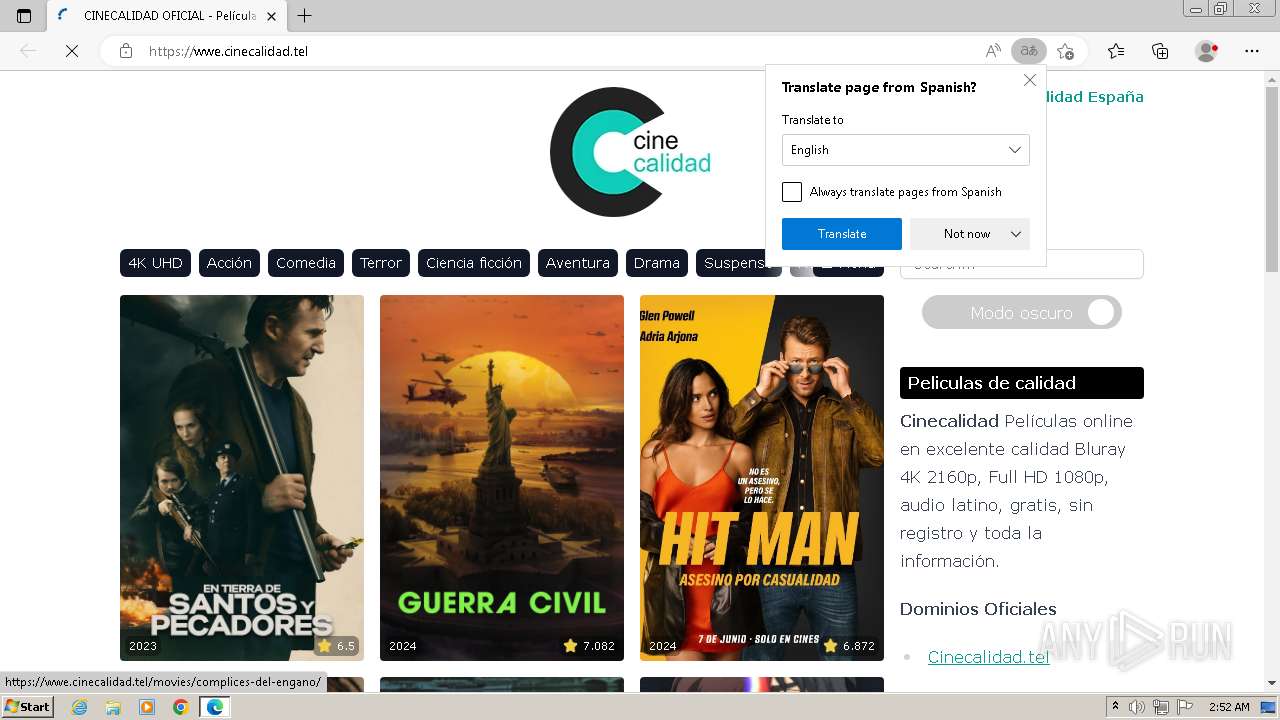View site information lock icon

pyautogui.click(x=126, y=51)
